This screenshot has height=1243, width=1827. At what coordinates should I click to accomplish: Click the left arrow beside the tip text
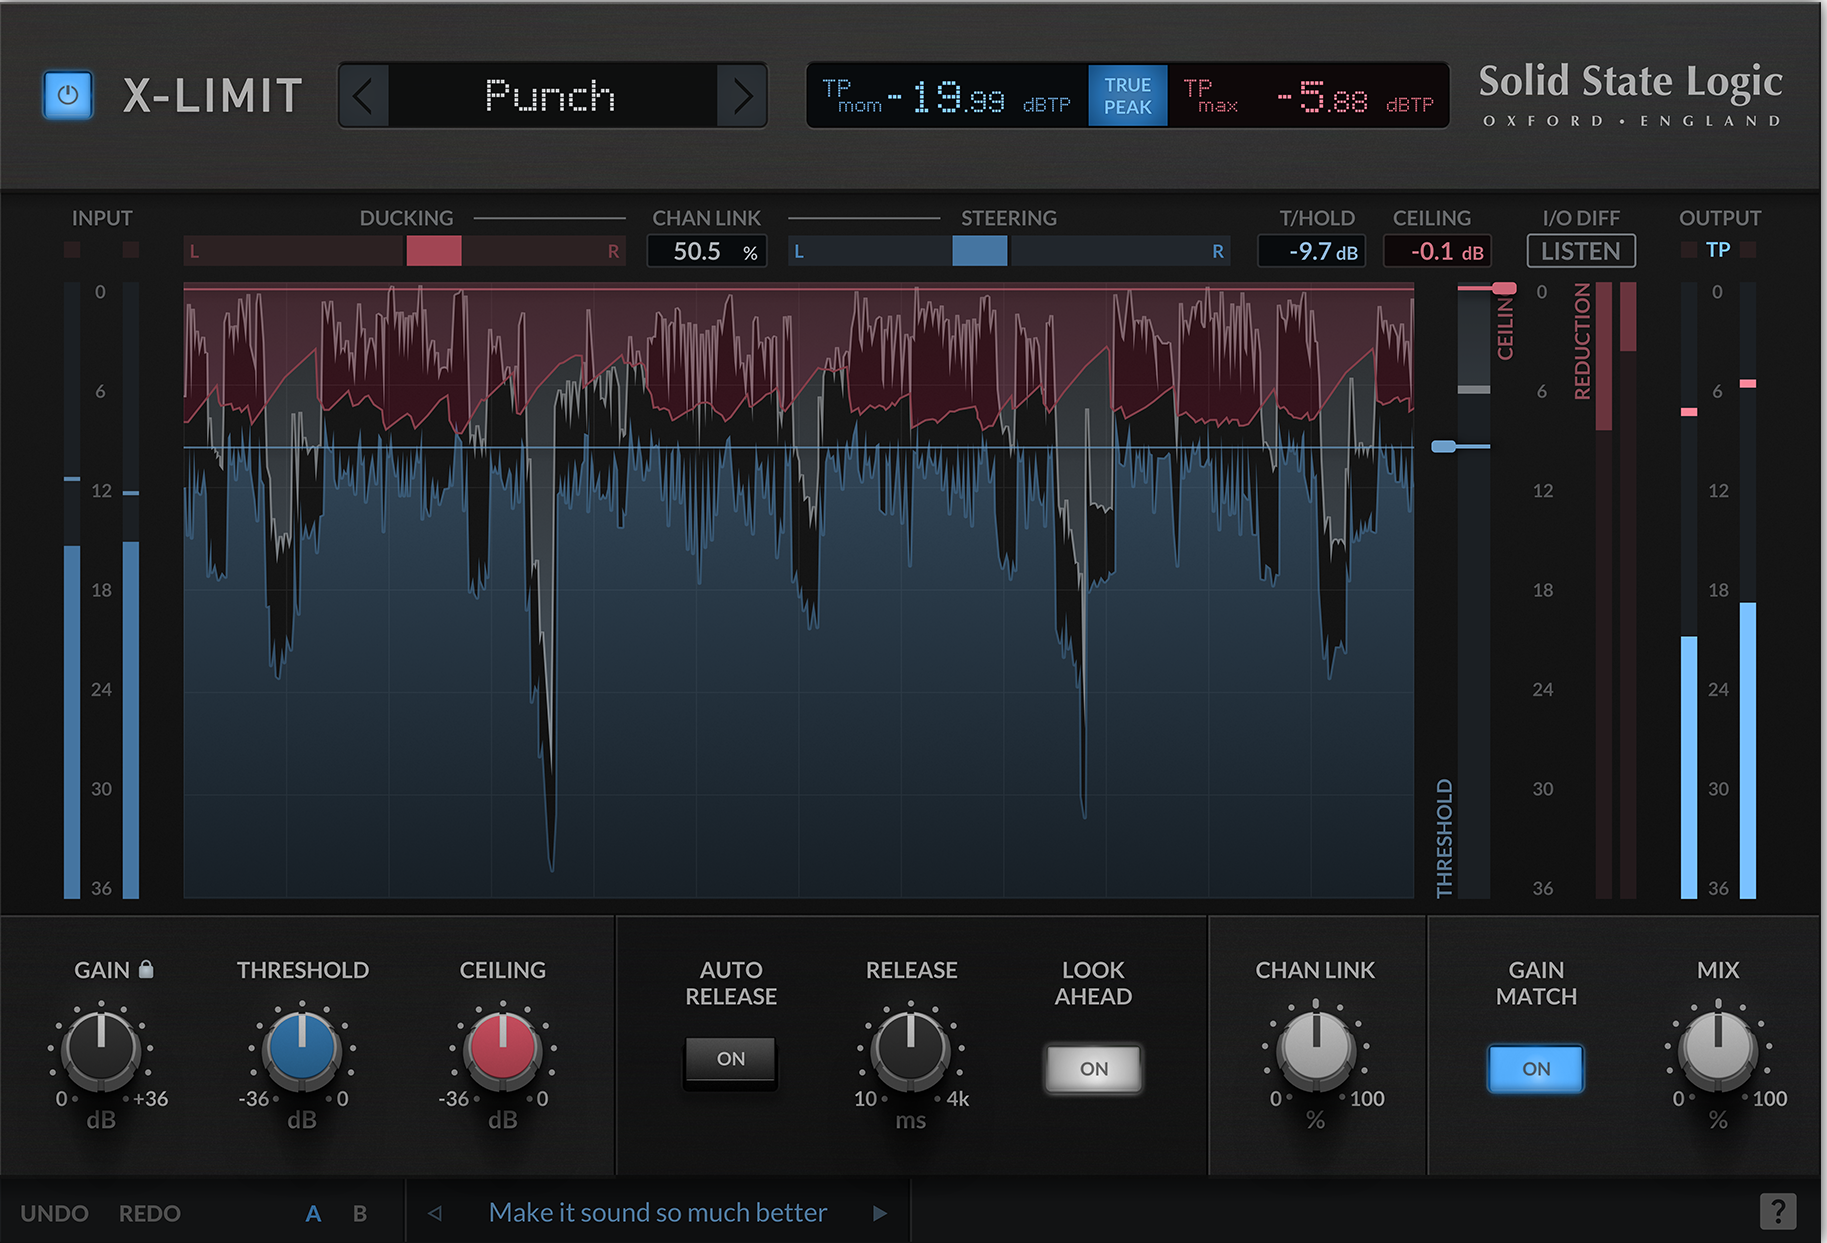(x=435, y=1213)
